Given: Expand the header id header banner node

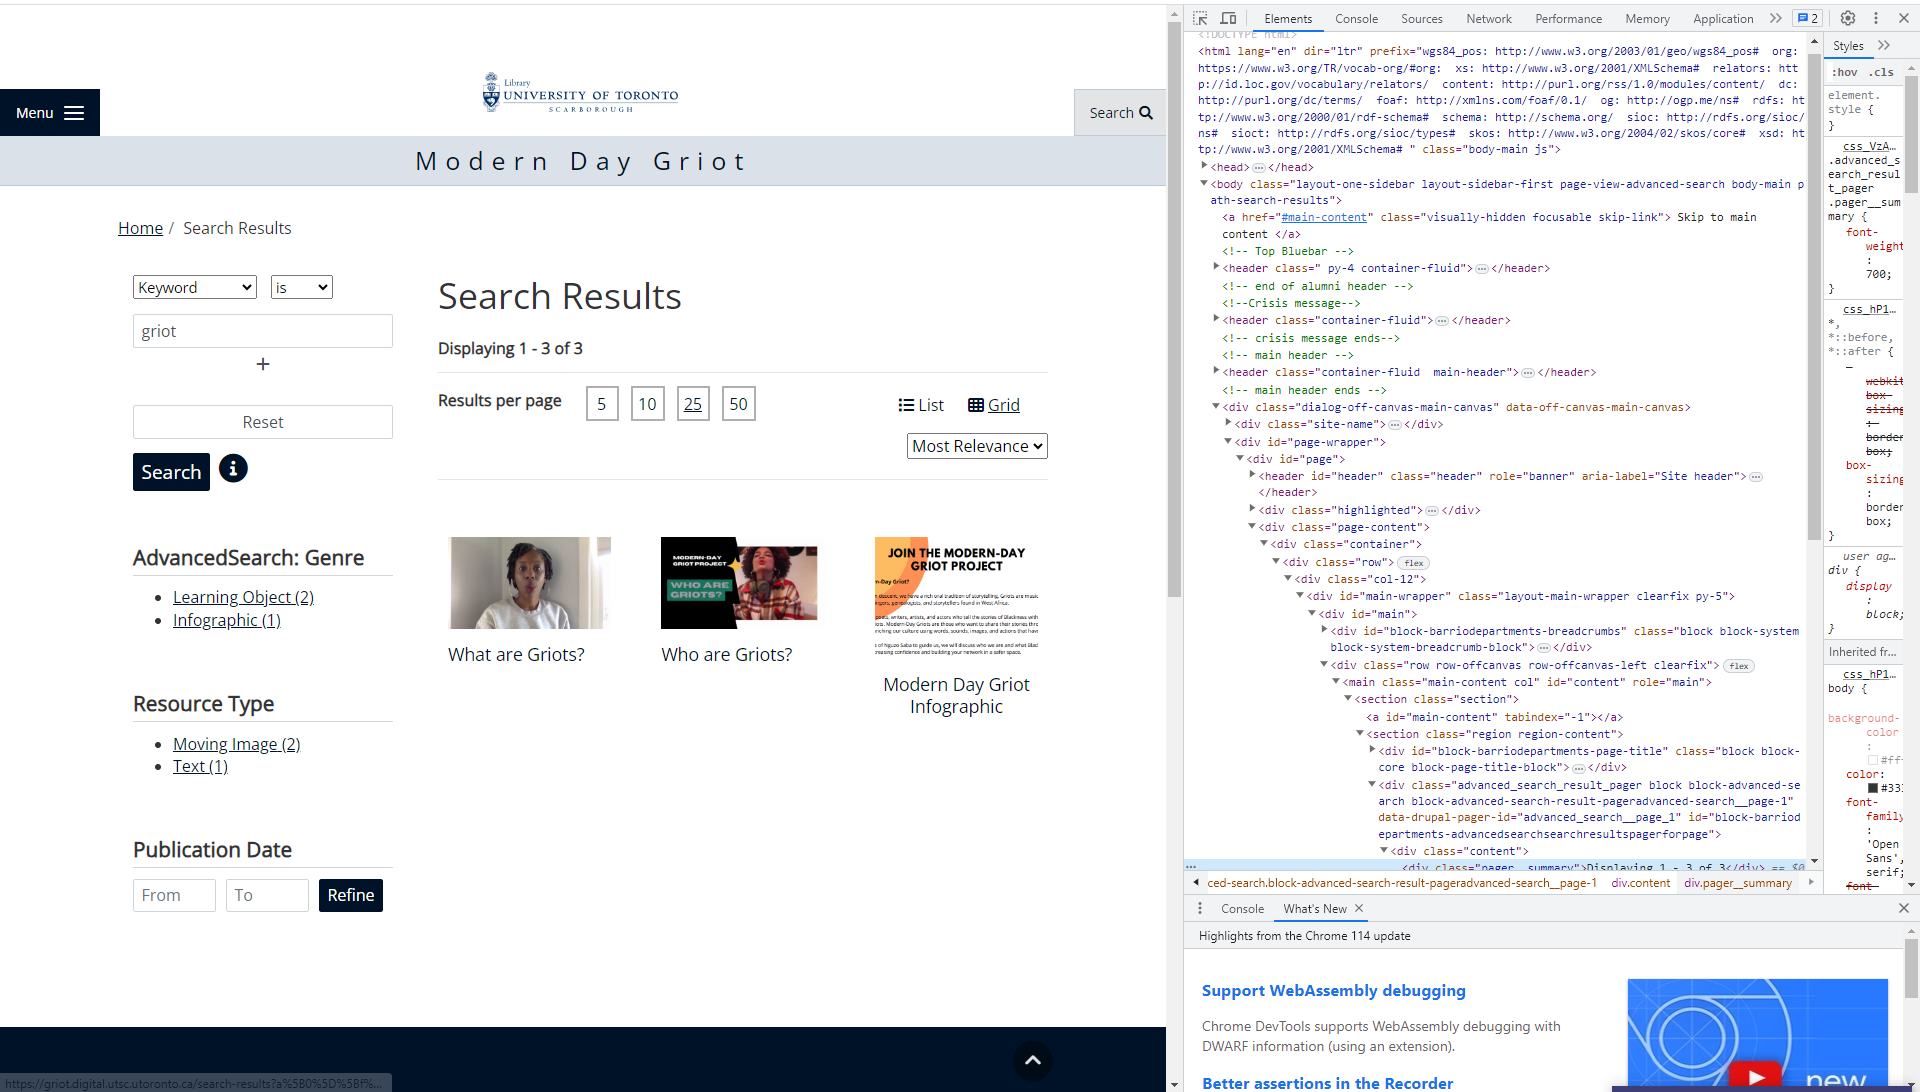Looking at the screenshot, I should [x=1252, y=476].
